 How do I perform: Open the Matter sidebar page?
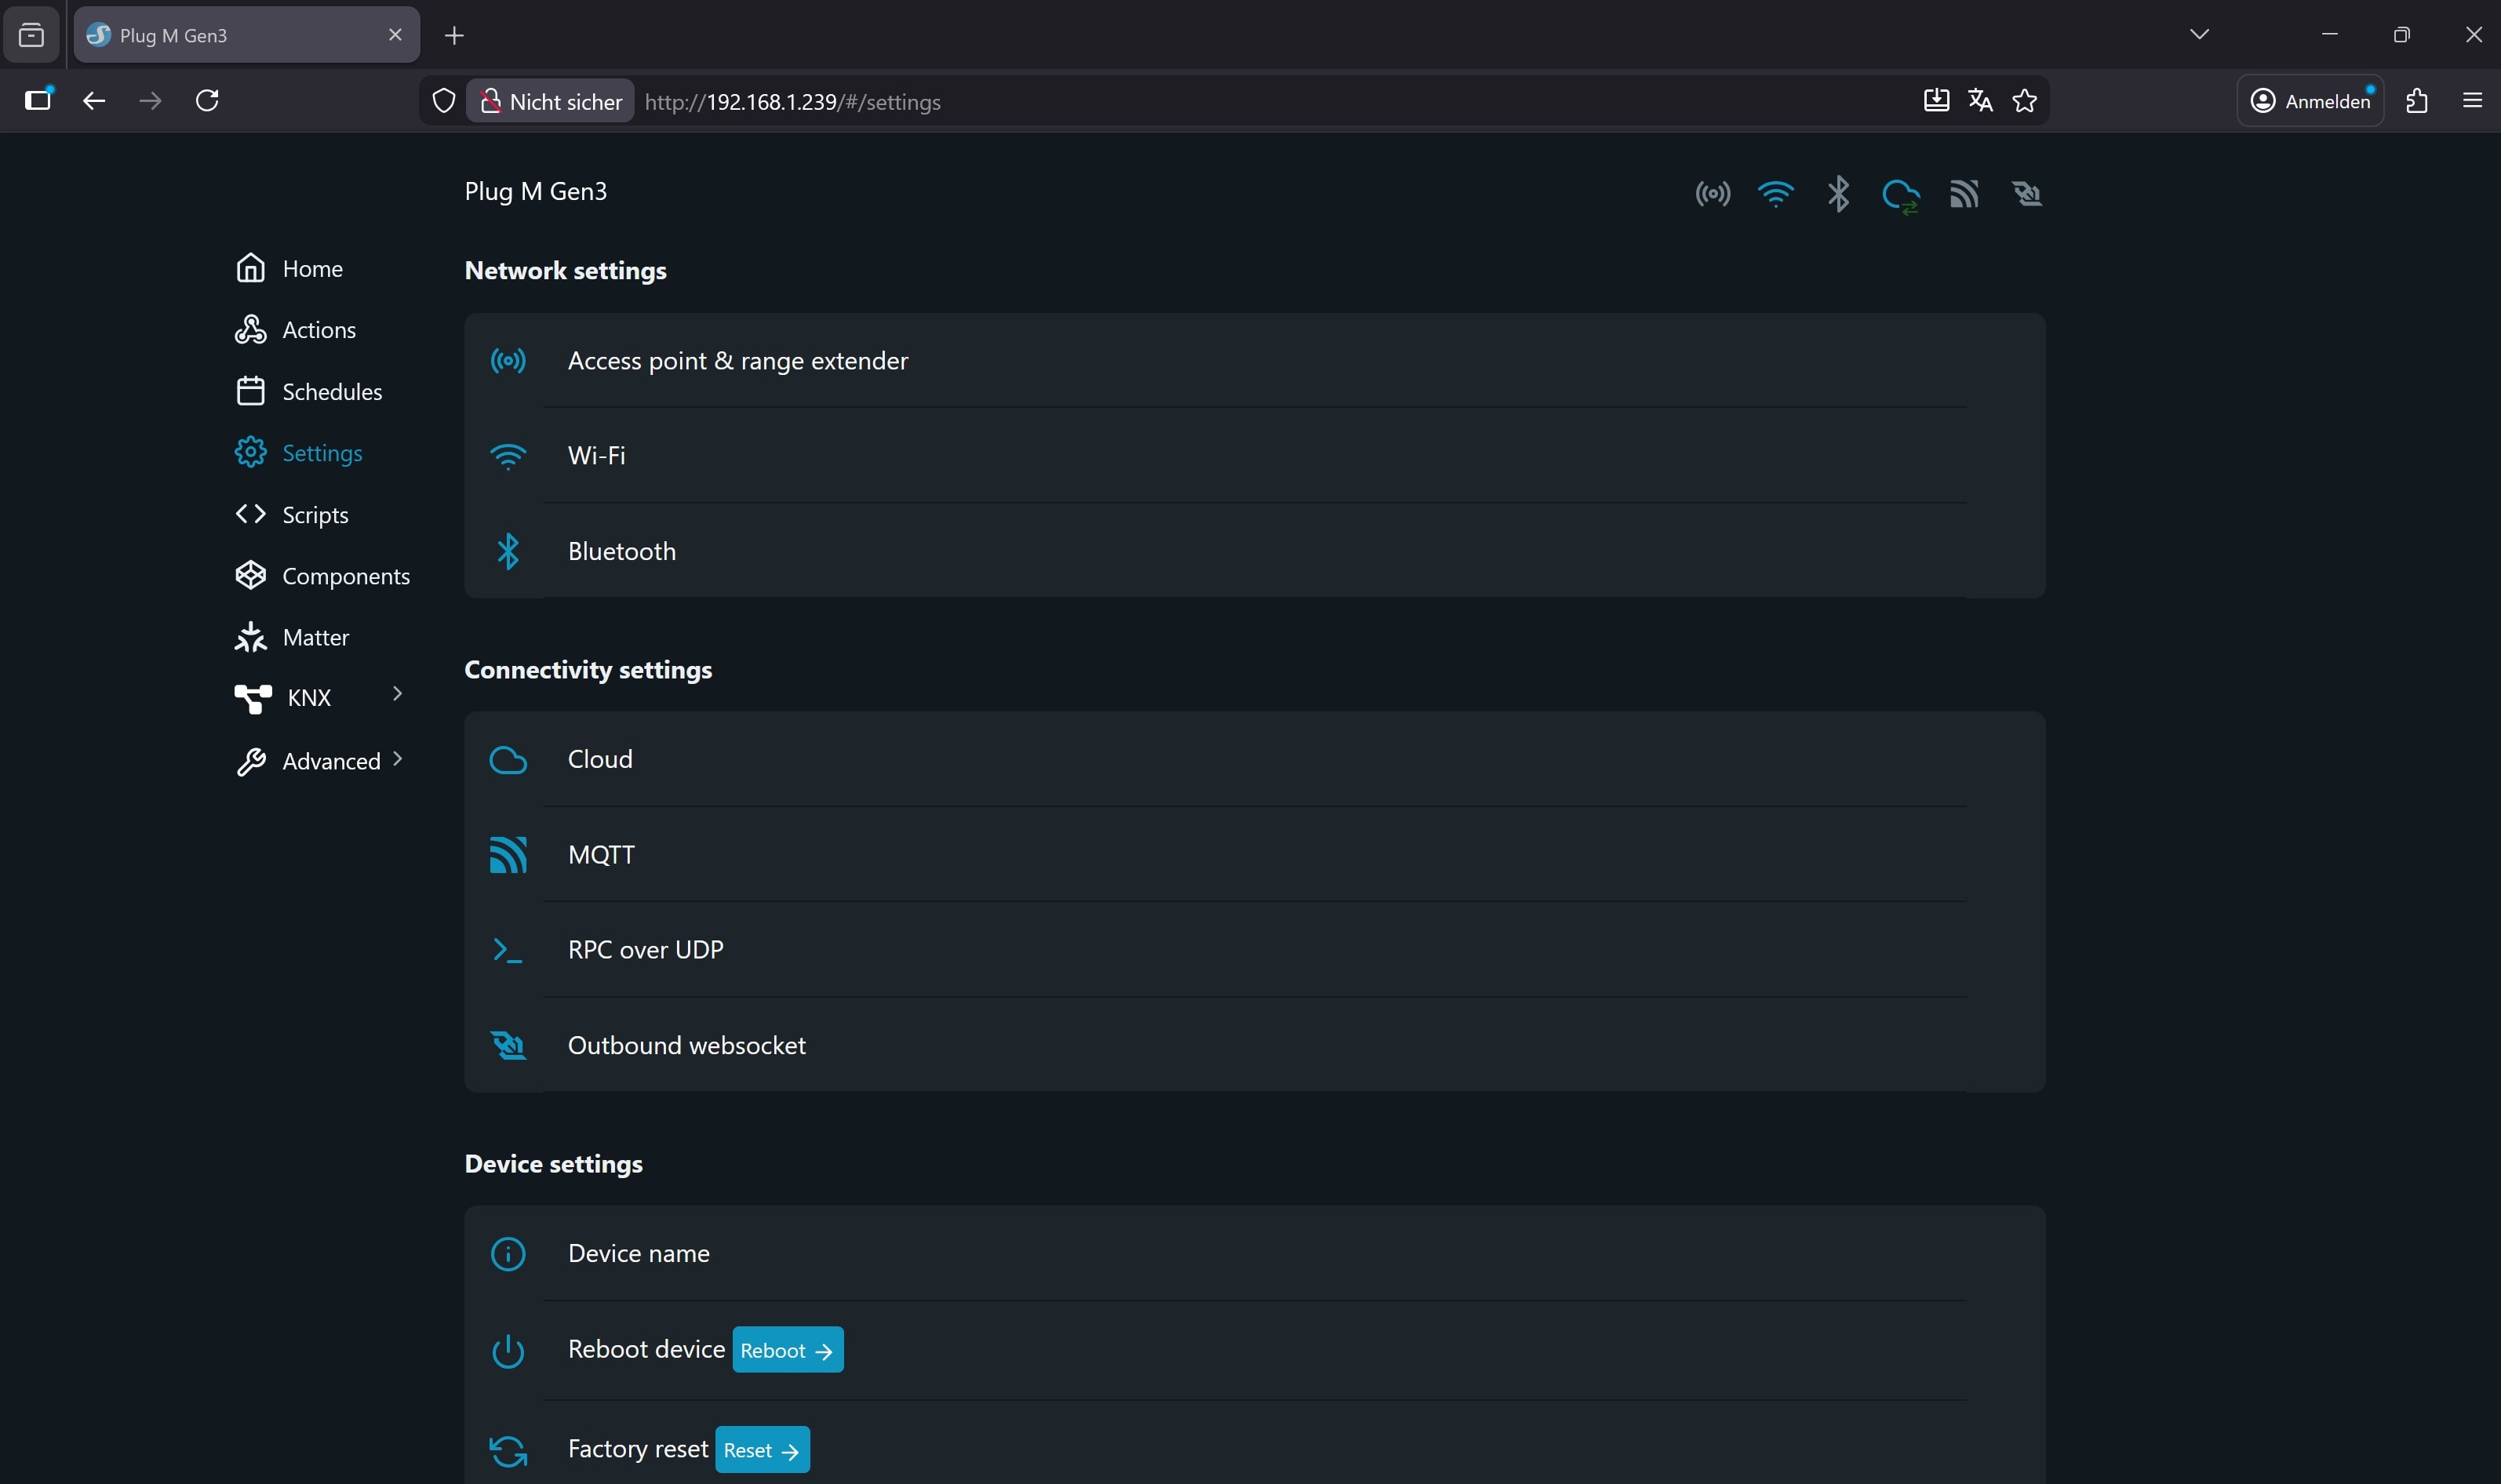pyautogui.click(x=315, y=637)
